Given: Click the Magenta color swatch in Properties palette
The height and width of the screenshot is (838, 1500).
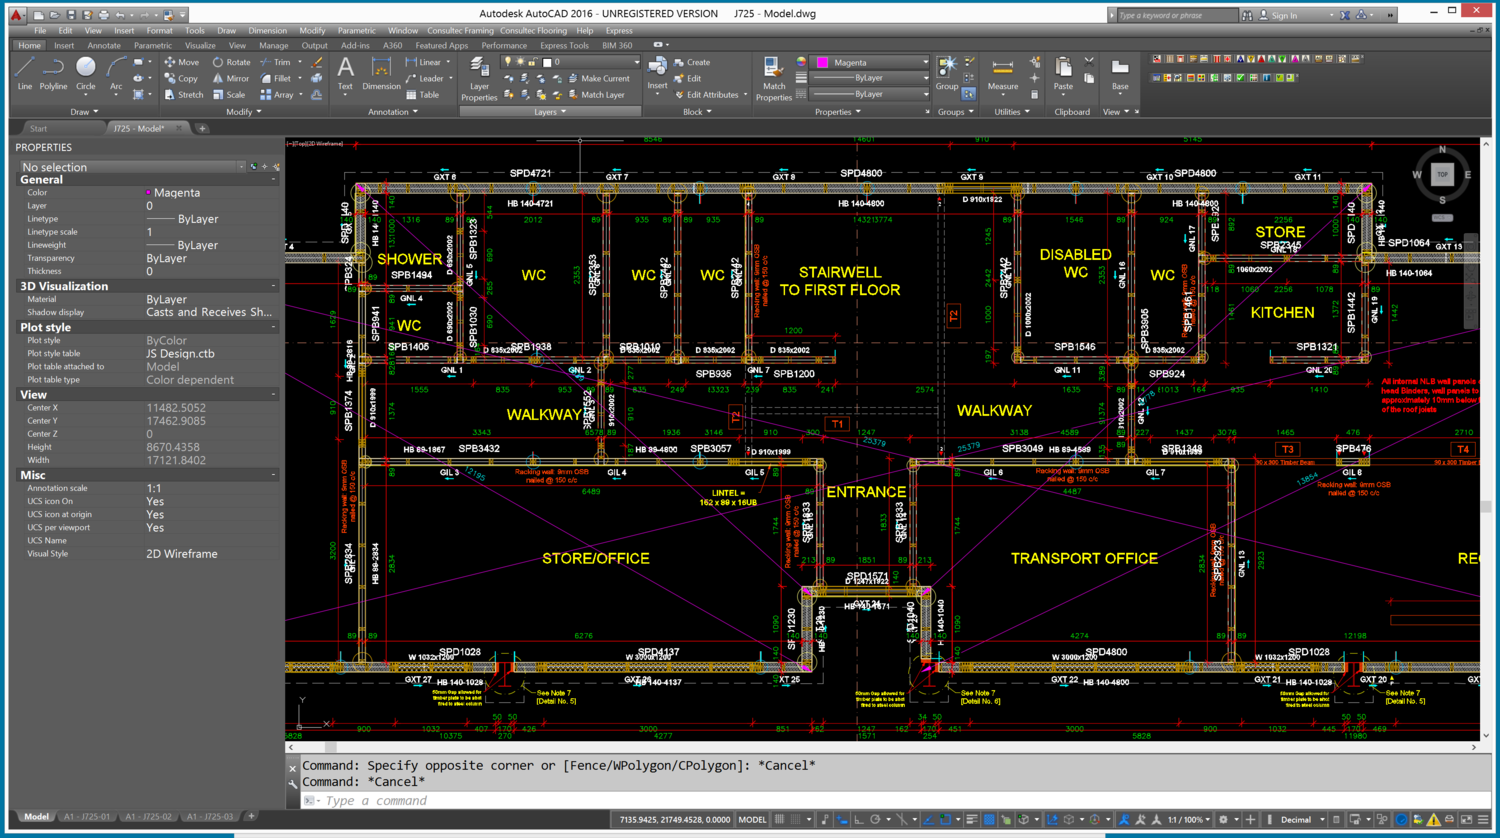Looking at the screenshot, I should tap(148, 193).
